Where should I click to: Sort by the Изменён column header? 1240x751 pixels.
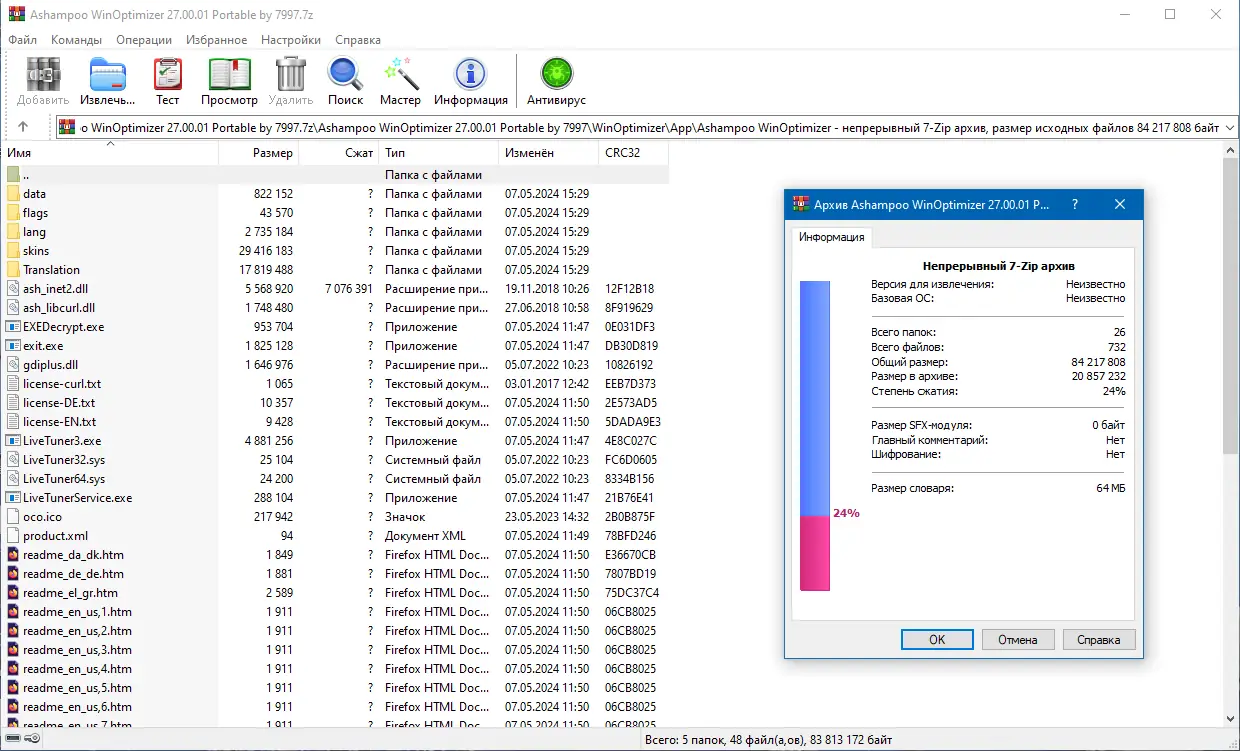(548, 153)
